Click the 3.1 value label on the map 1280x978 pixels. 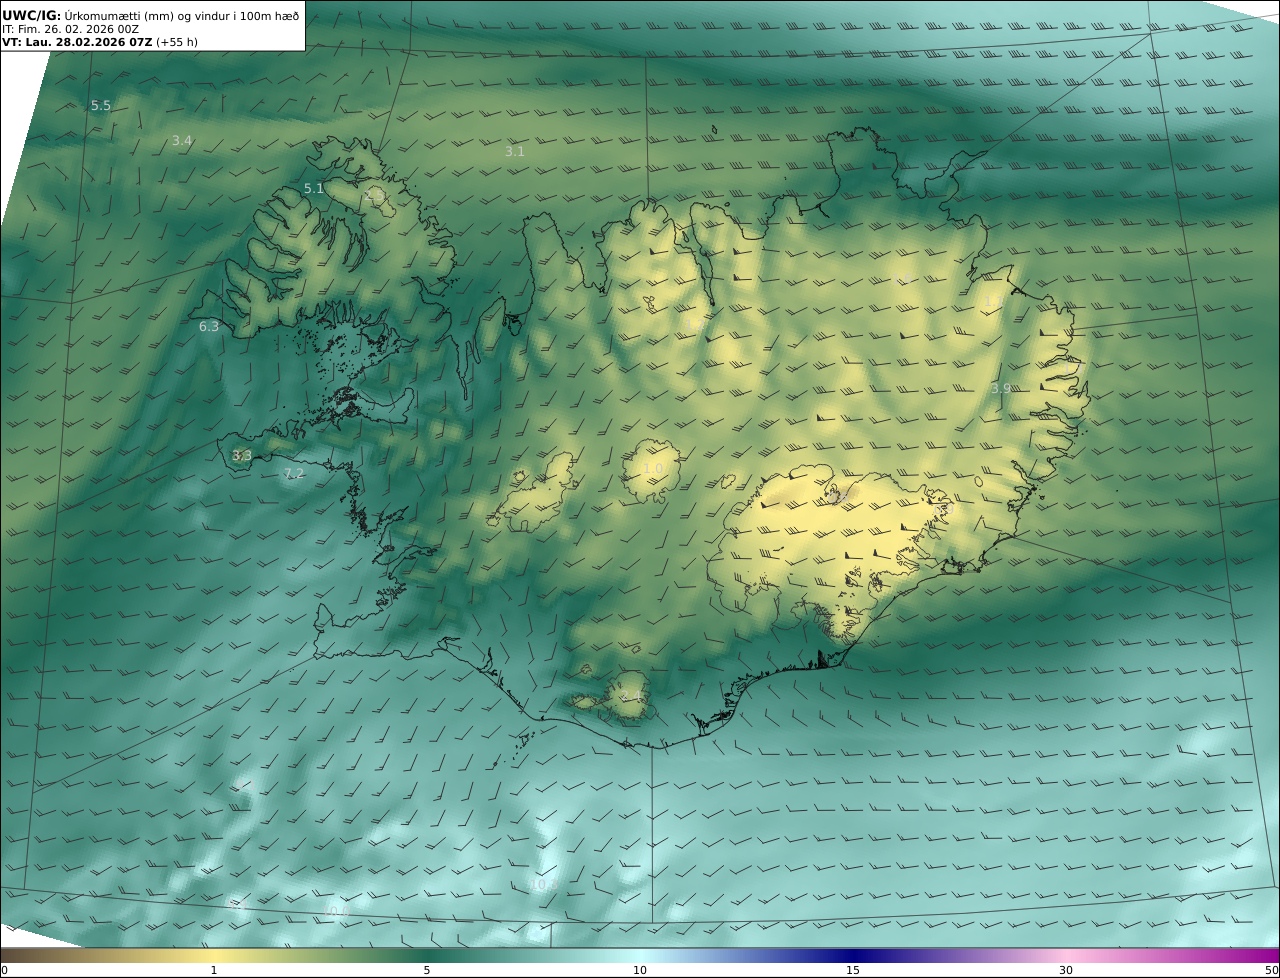514,151
